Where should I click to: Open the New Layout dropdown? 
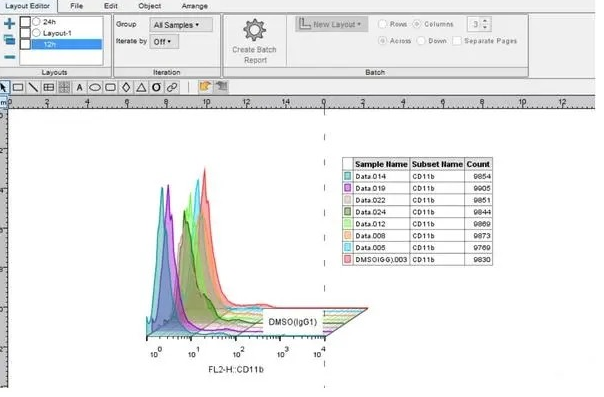332,24
